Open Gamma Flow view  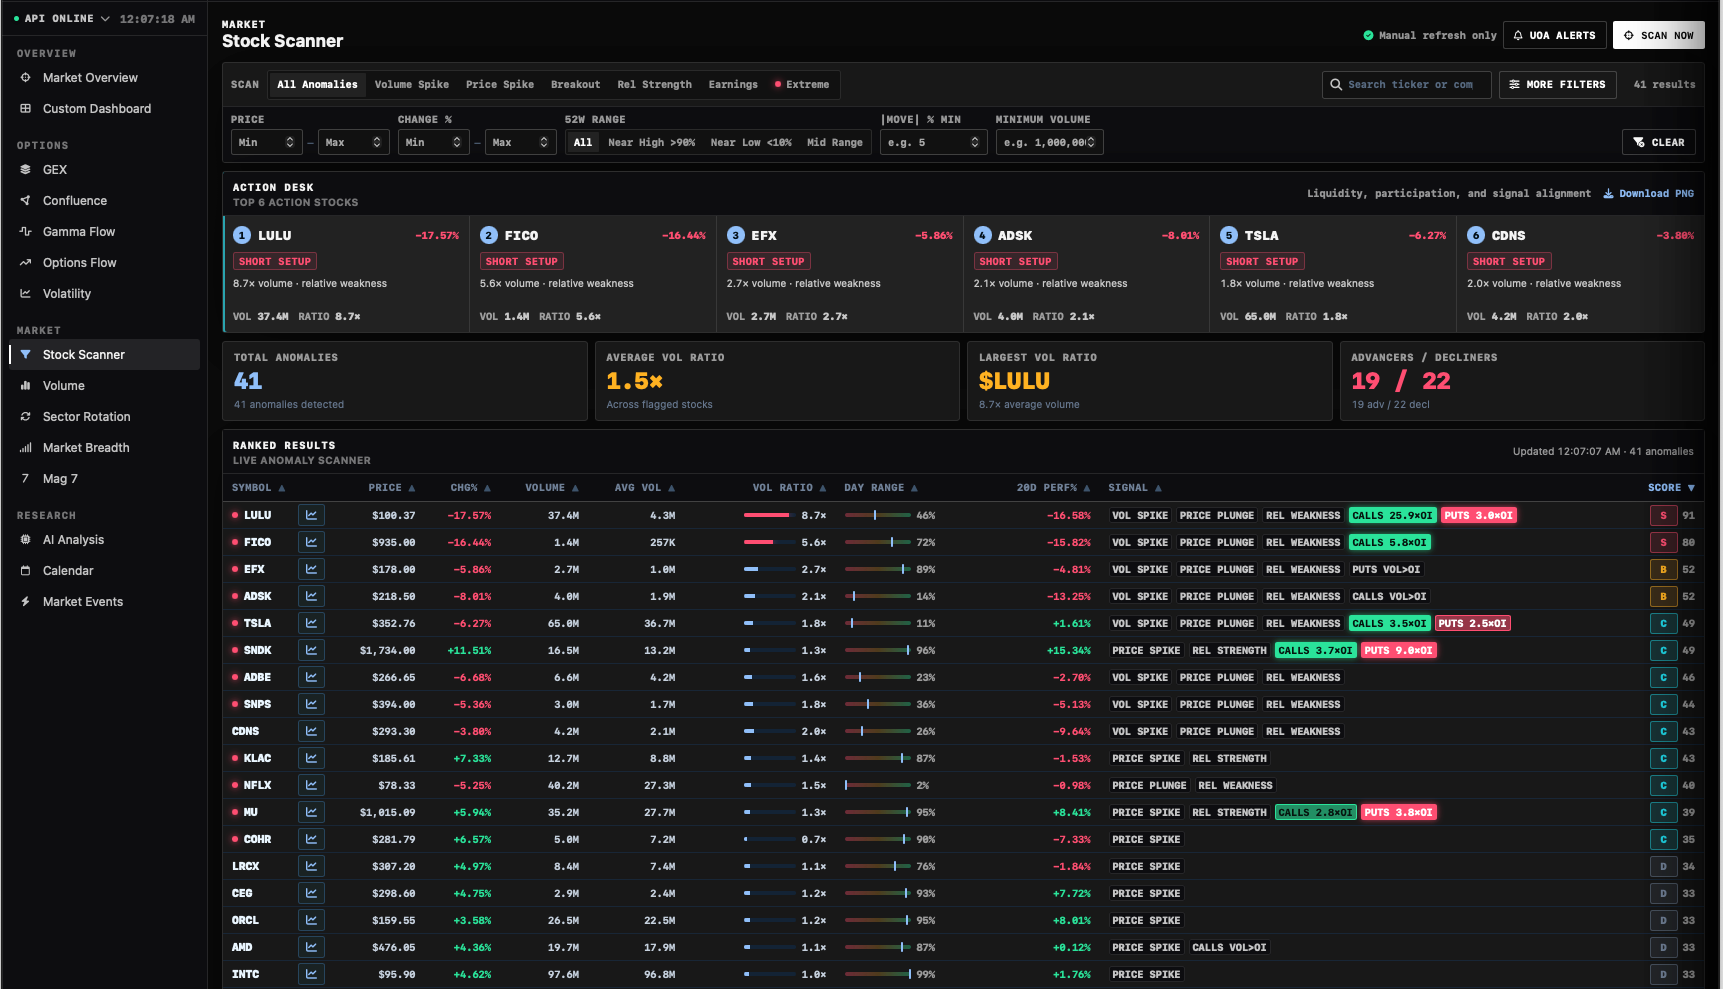click(x=104, y=232)
